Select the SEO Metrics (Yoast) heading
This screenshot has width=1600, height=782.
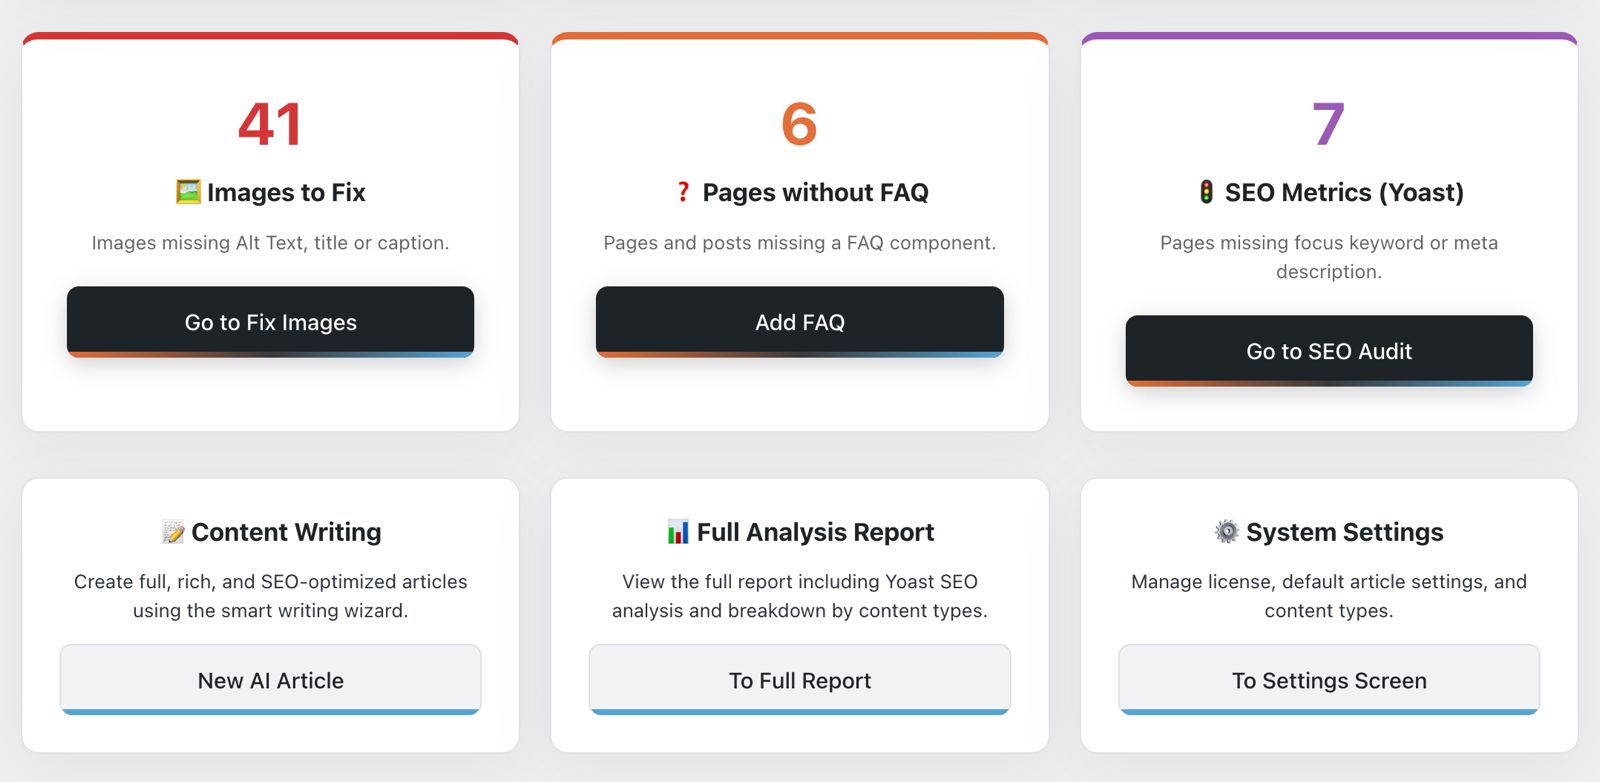[1344, 192]
